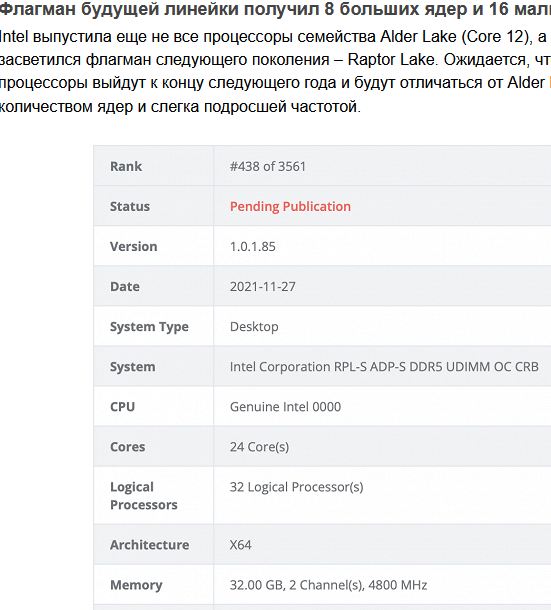The height and width of the screenshot is (610, 551).
Task: Click the CPU row label
Action: click(x=122, y=407)
